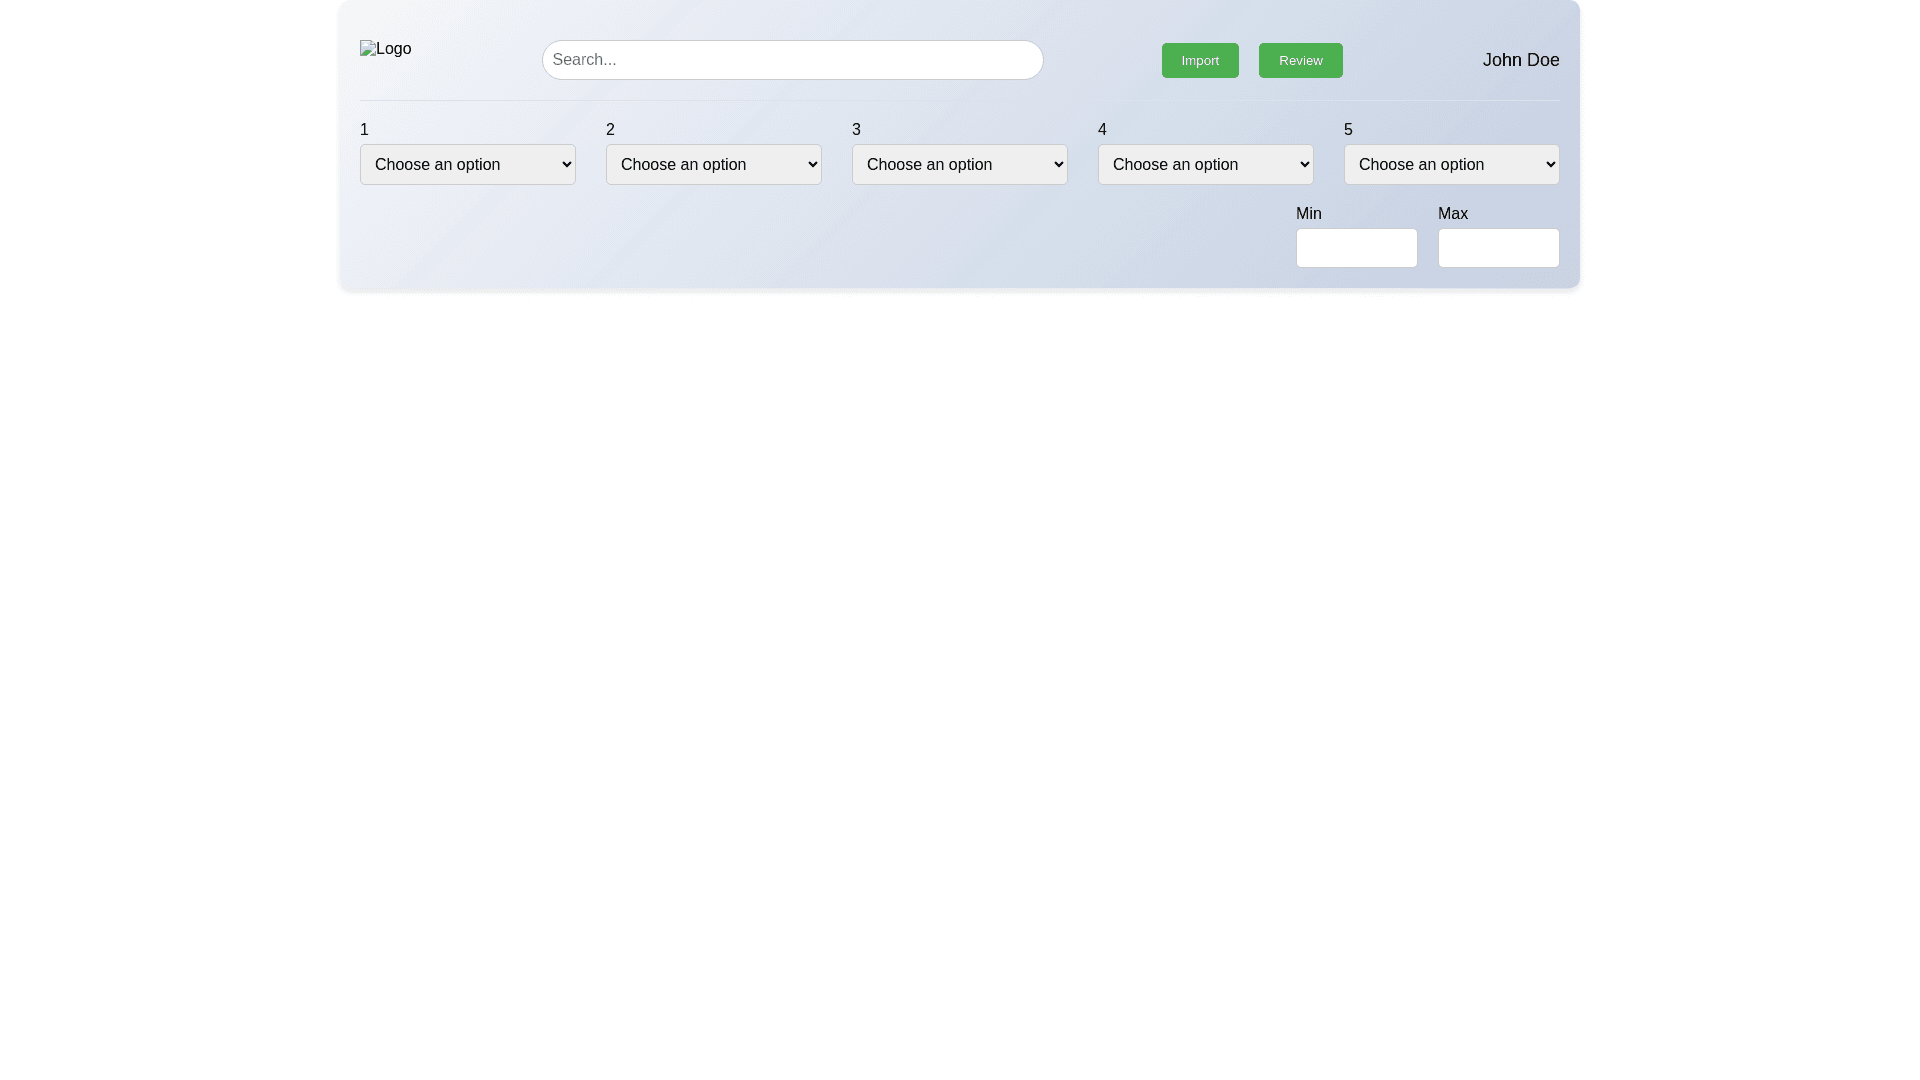Click the number 3 filter label

pos(856,130)
